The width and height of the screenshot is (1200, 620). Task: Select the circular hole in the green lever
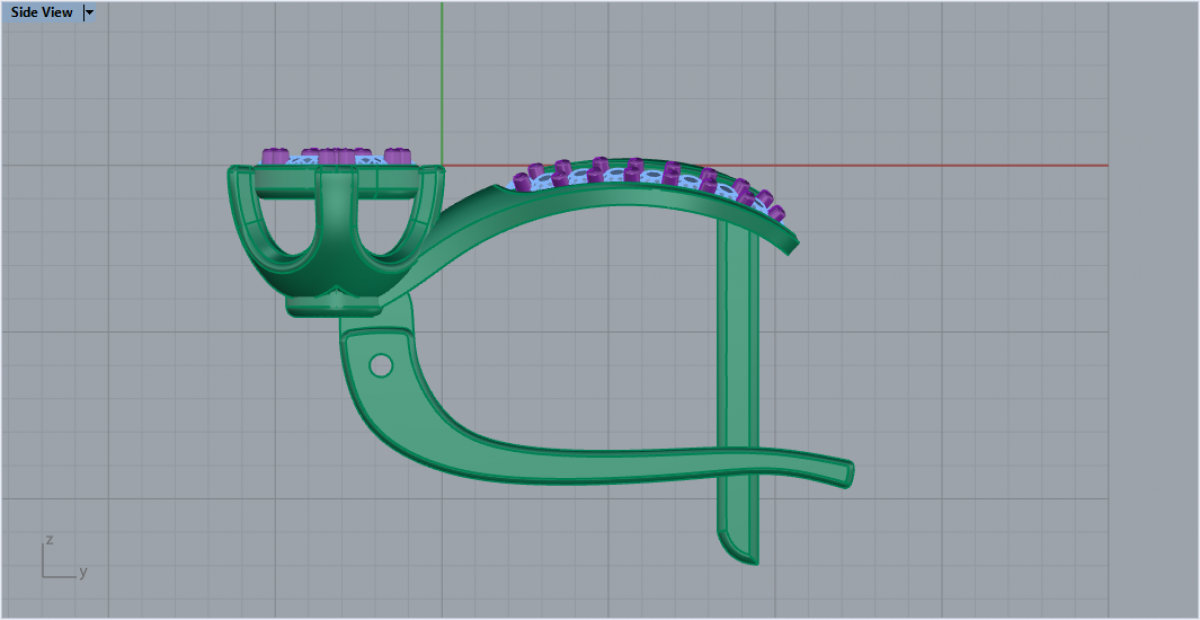pos(380,365)
